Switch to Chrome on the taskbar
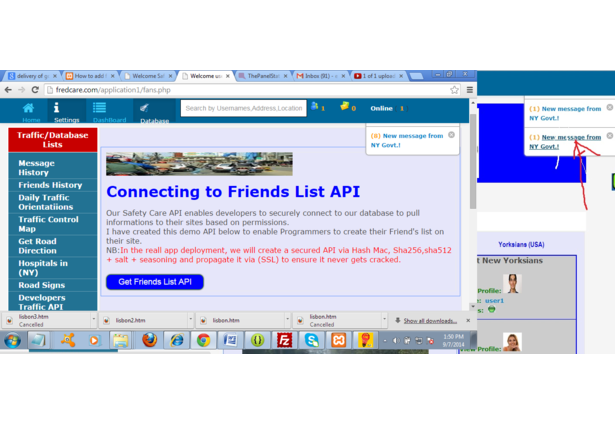615x424 pixels. (x=203, y=340)
